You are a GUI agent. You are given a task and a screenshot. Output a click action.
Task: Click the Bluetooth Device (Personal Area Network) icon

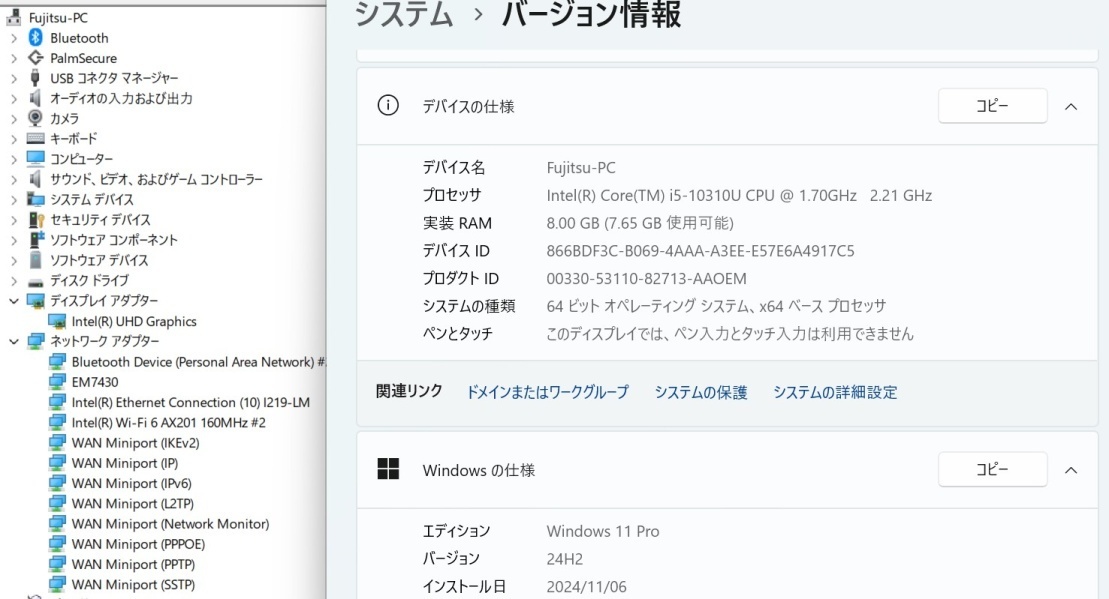(57, 361)
